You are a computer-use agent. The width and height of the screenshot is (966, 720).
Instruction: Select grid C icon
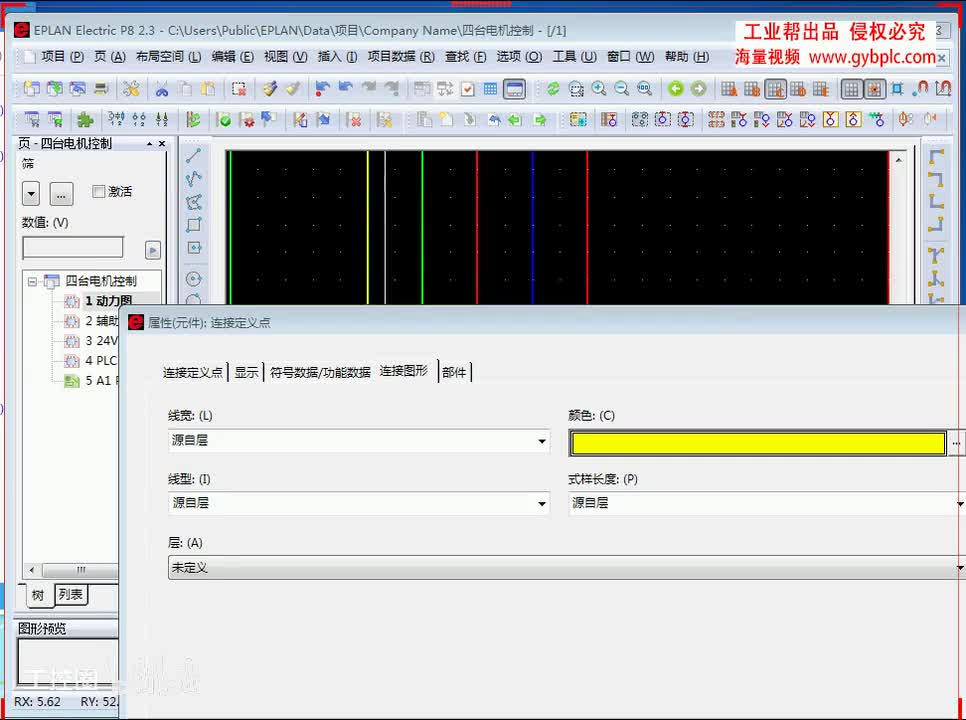coord(775,89)
